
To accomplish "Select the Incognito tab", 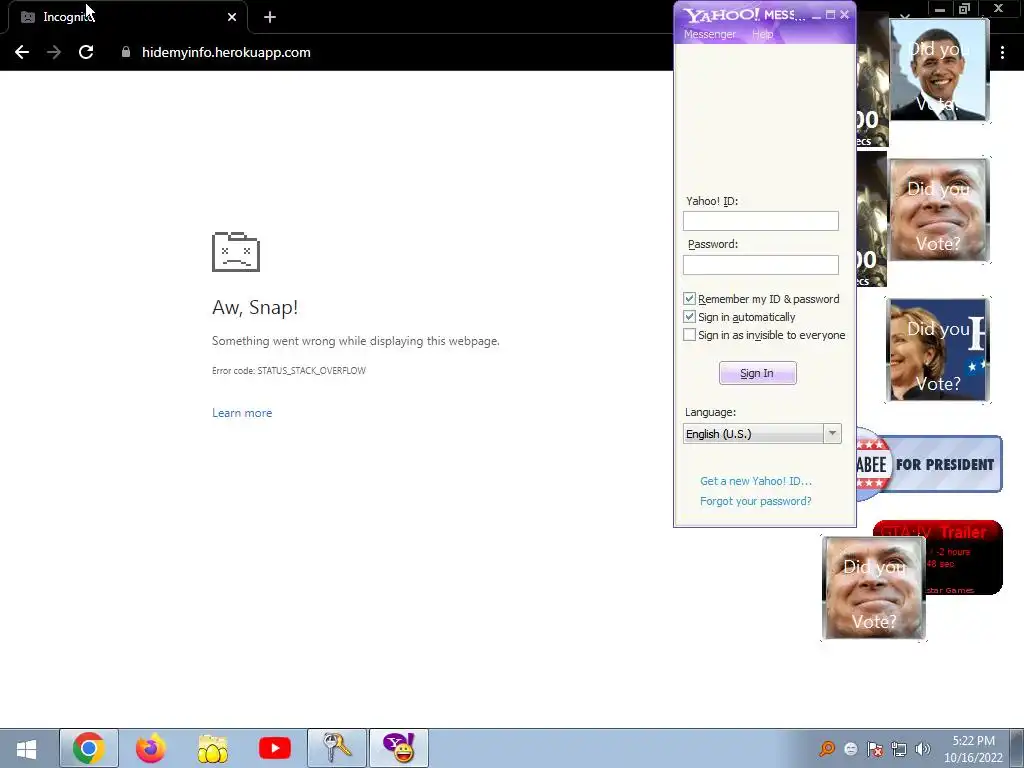I will pos(127,17).
